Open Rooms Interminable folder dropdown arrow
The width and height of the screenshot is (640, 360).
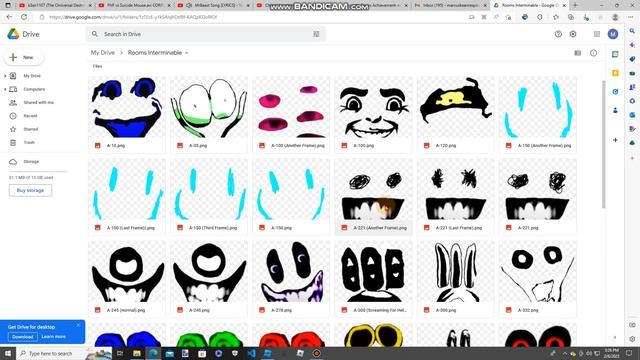pyautogui.click(x=187, y=53)
